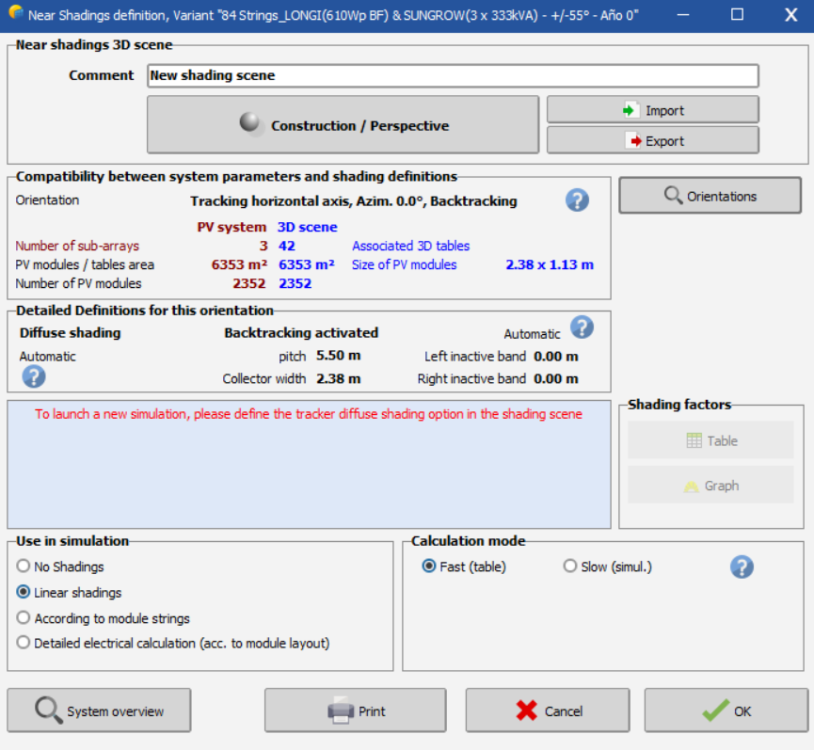This screenshot has width=814, height=750.
Task: Click the help icon under Diffuse shading
Action: tap(34, 376)
